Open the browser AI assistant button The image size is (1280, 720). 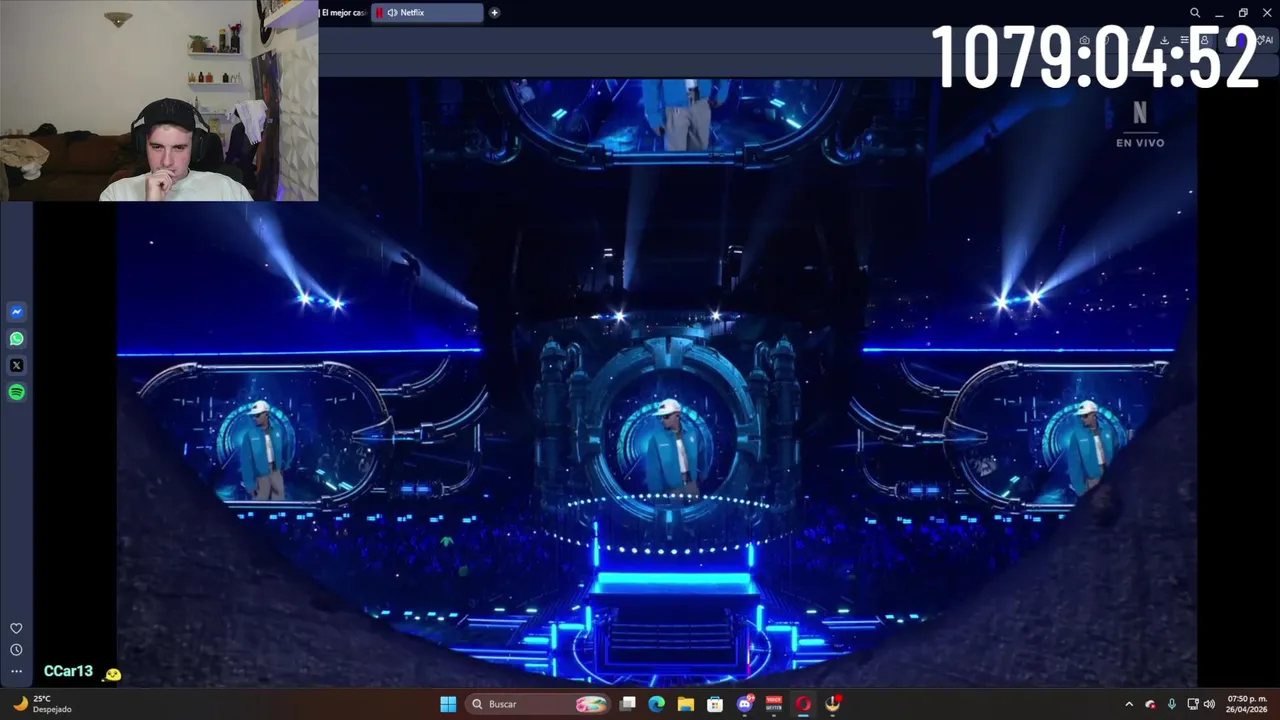pos(1266,40)
